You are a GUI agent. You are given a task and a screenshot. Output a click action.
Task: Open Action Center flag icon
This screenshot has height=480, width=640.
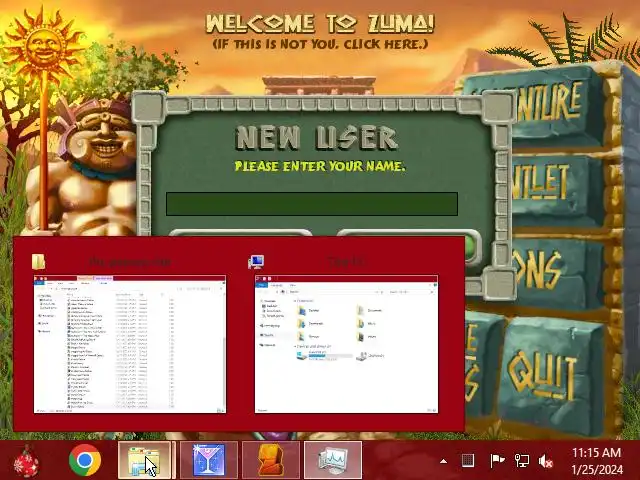click(497, 461)
